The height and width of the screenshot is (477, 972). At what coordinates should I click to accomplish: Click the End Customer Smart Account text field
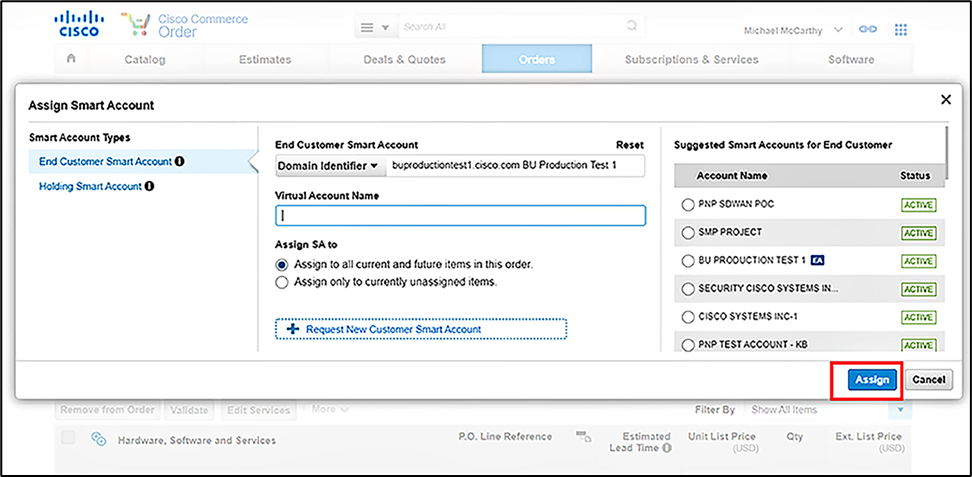click(x=515, y=166)
